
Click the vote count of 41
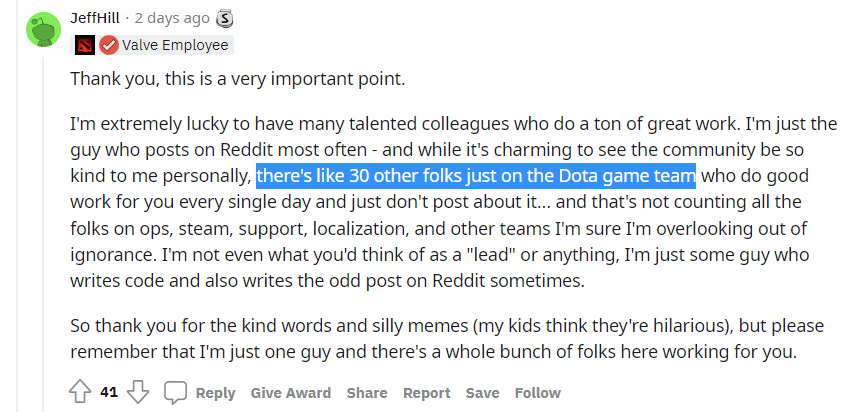tap(109, 392)
